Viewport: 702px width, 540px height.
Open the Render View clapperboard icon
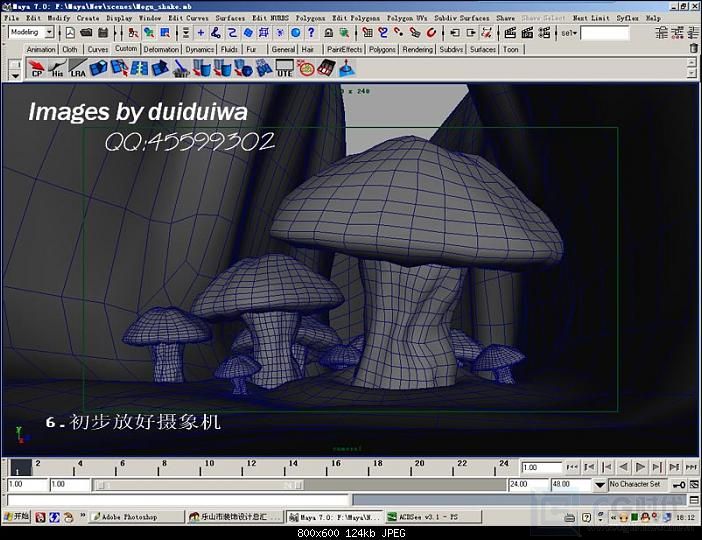(510, 33)
